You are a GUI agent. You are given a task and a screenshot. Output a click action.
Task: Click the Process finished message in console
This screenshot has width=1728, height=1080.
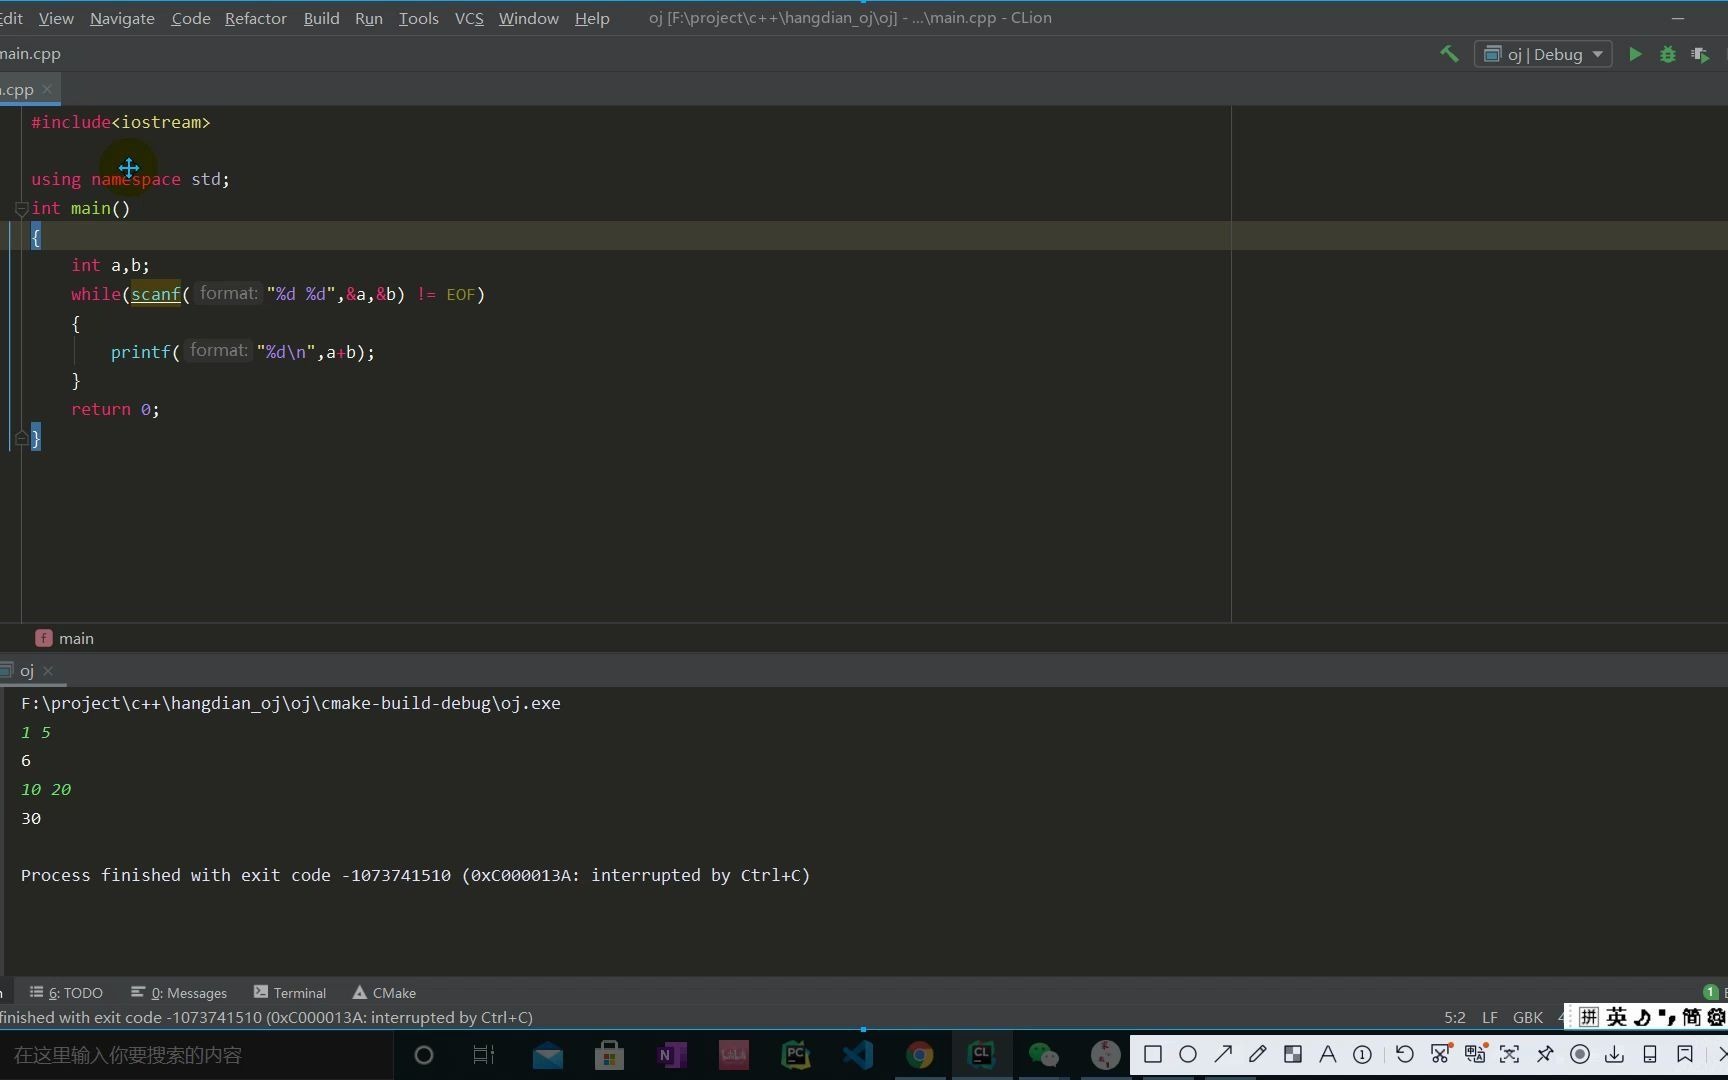coord(415,875)
